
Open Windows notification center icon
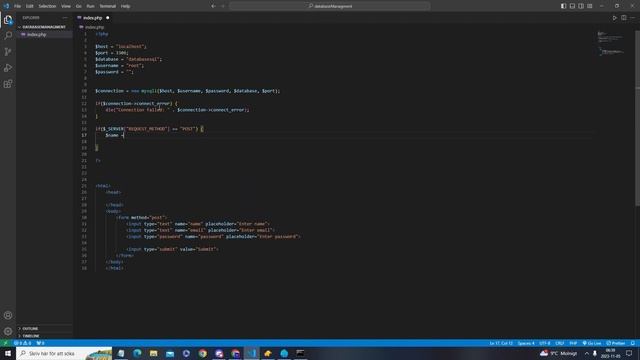(x=629, y=353)
